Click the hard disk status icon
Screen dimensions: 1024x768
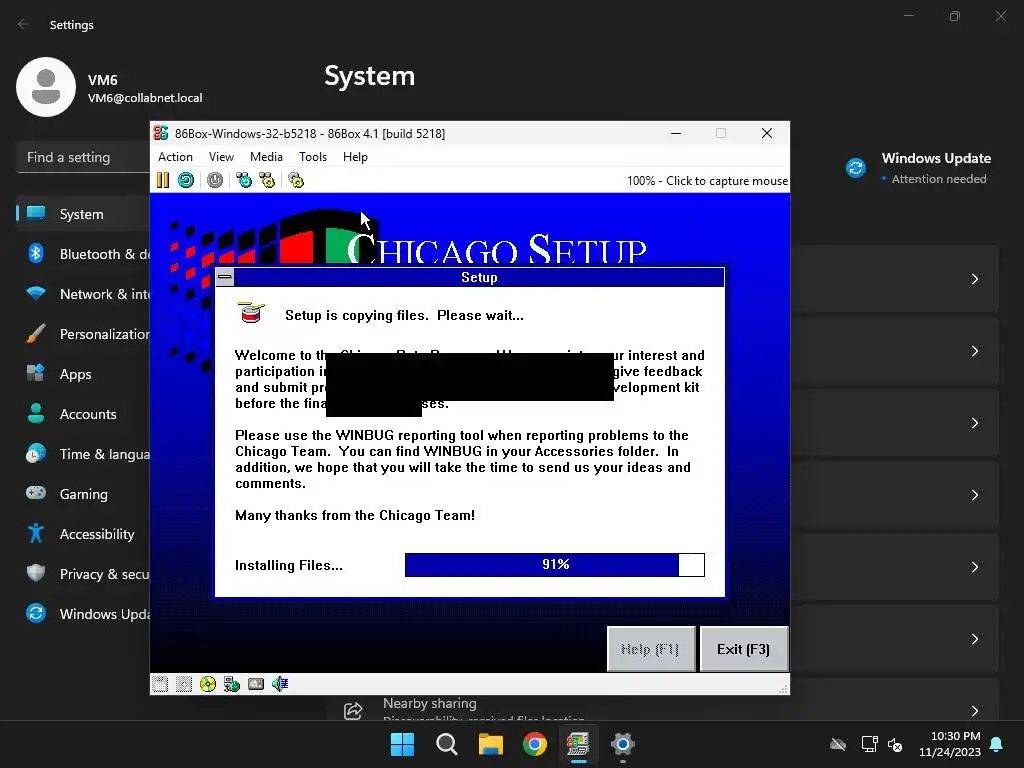[x=256, y=684]
